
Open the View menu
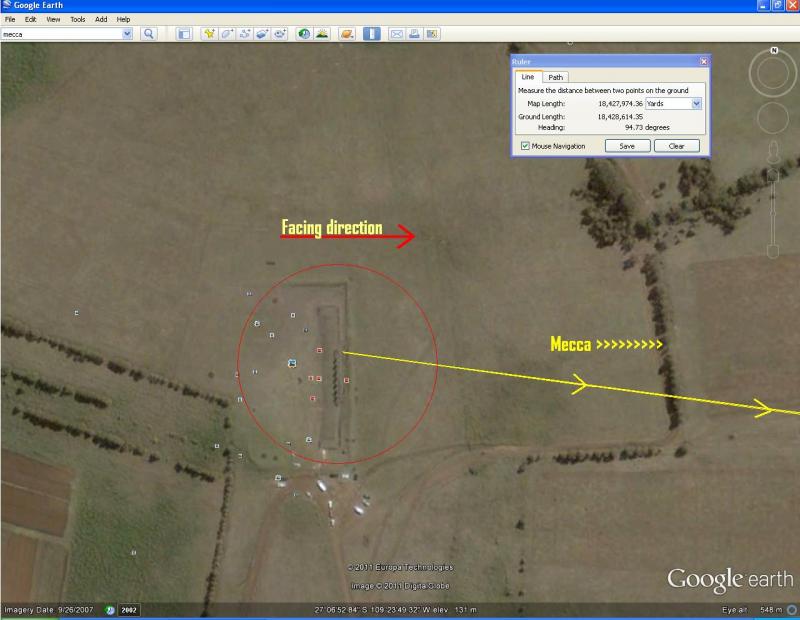53,19
